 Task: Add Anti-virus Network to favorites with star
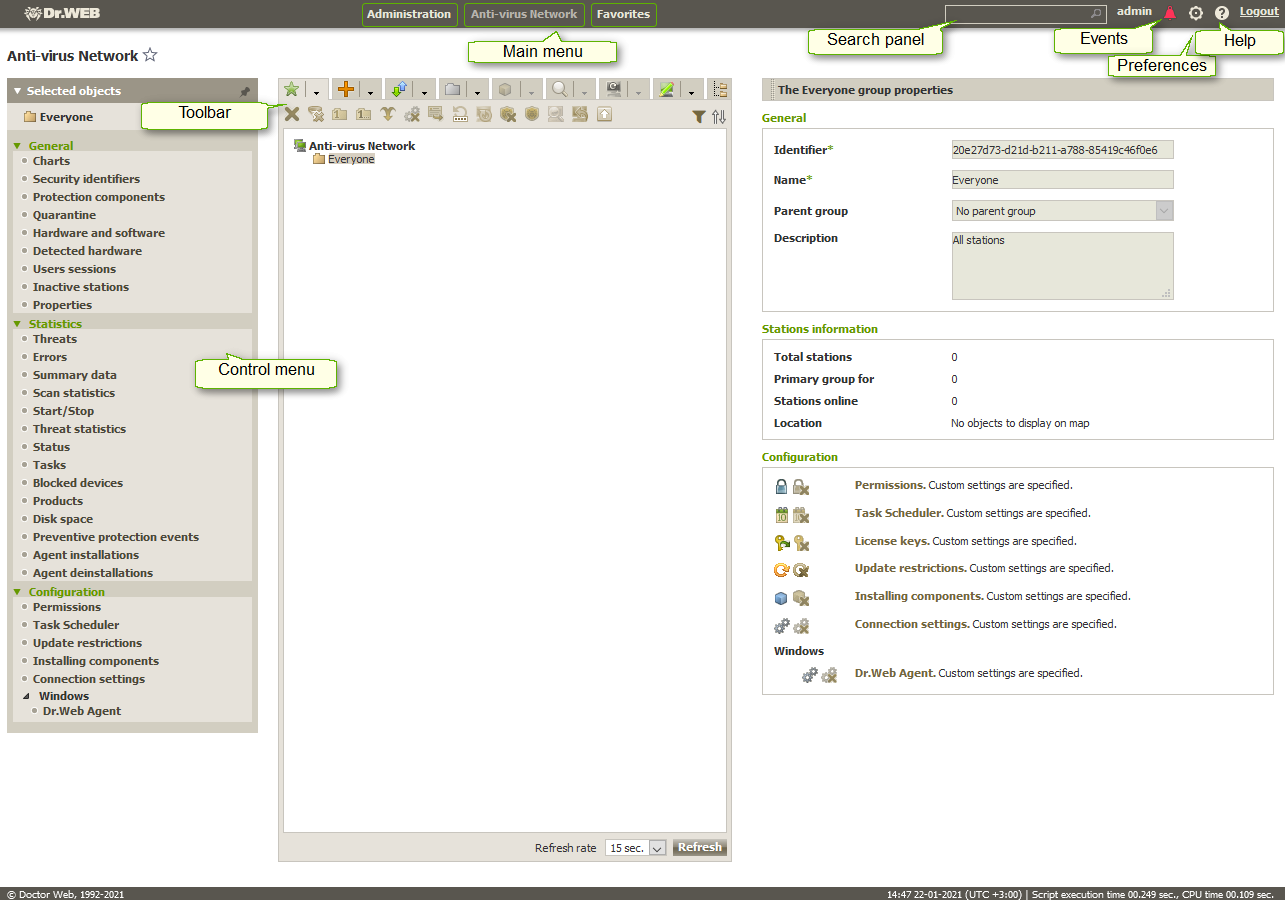(150, 55)
